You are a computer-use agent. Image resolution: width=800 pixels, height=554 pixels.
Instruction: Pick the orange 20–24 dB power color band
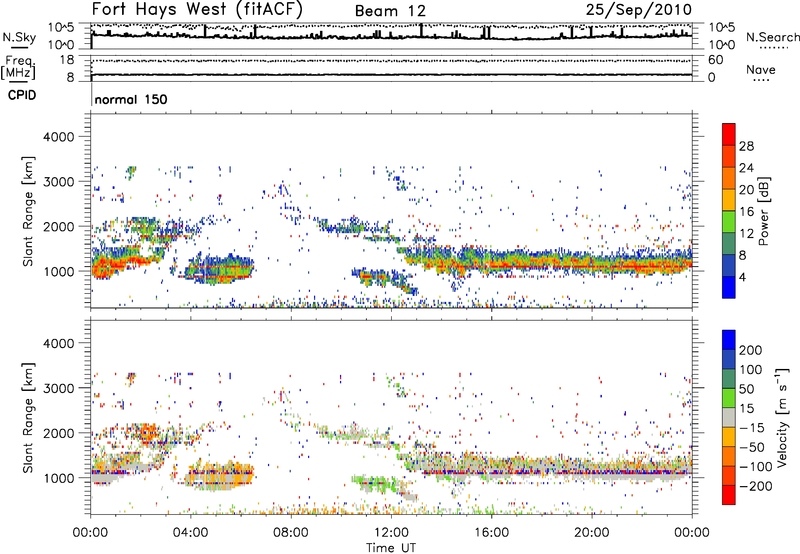(x=729, y=178)
